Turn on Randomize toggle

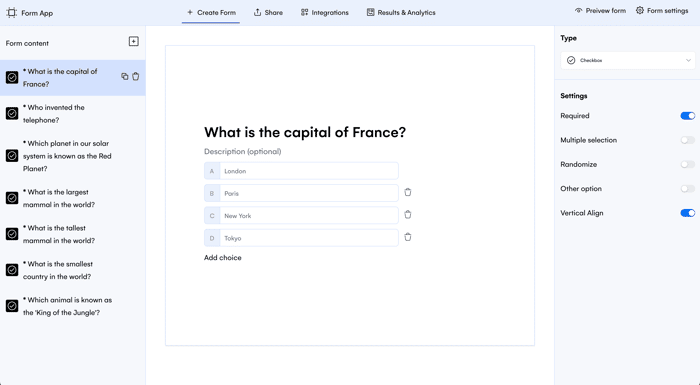point(688,164)
